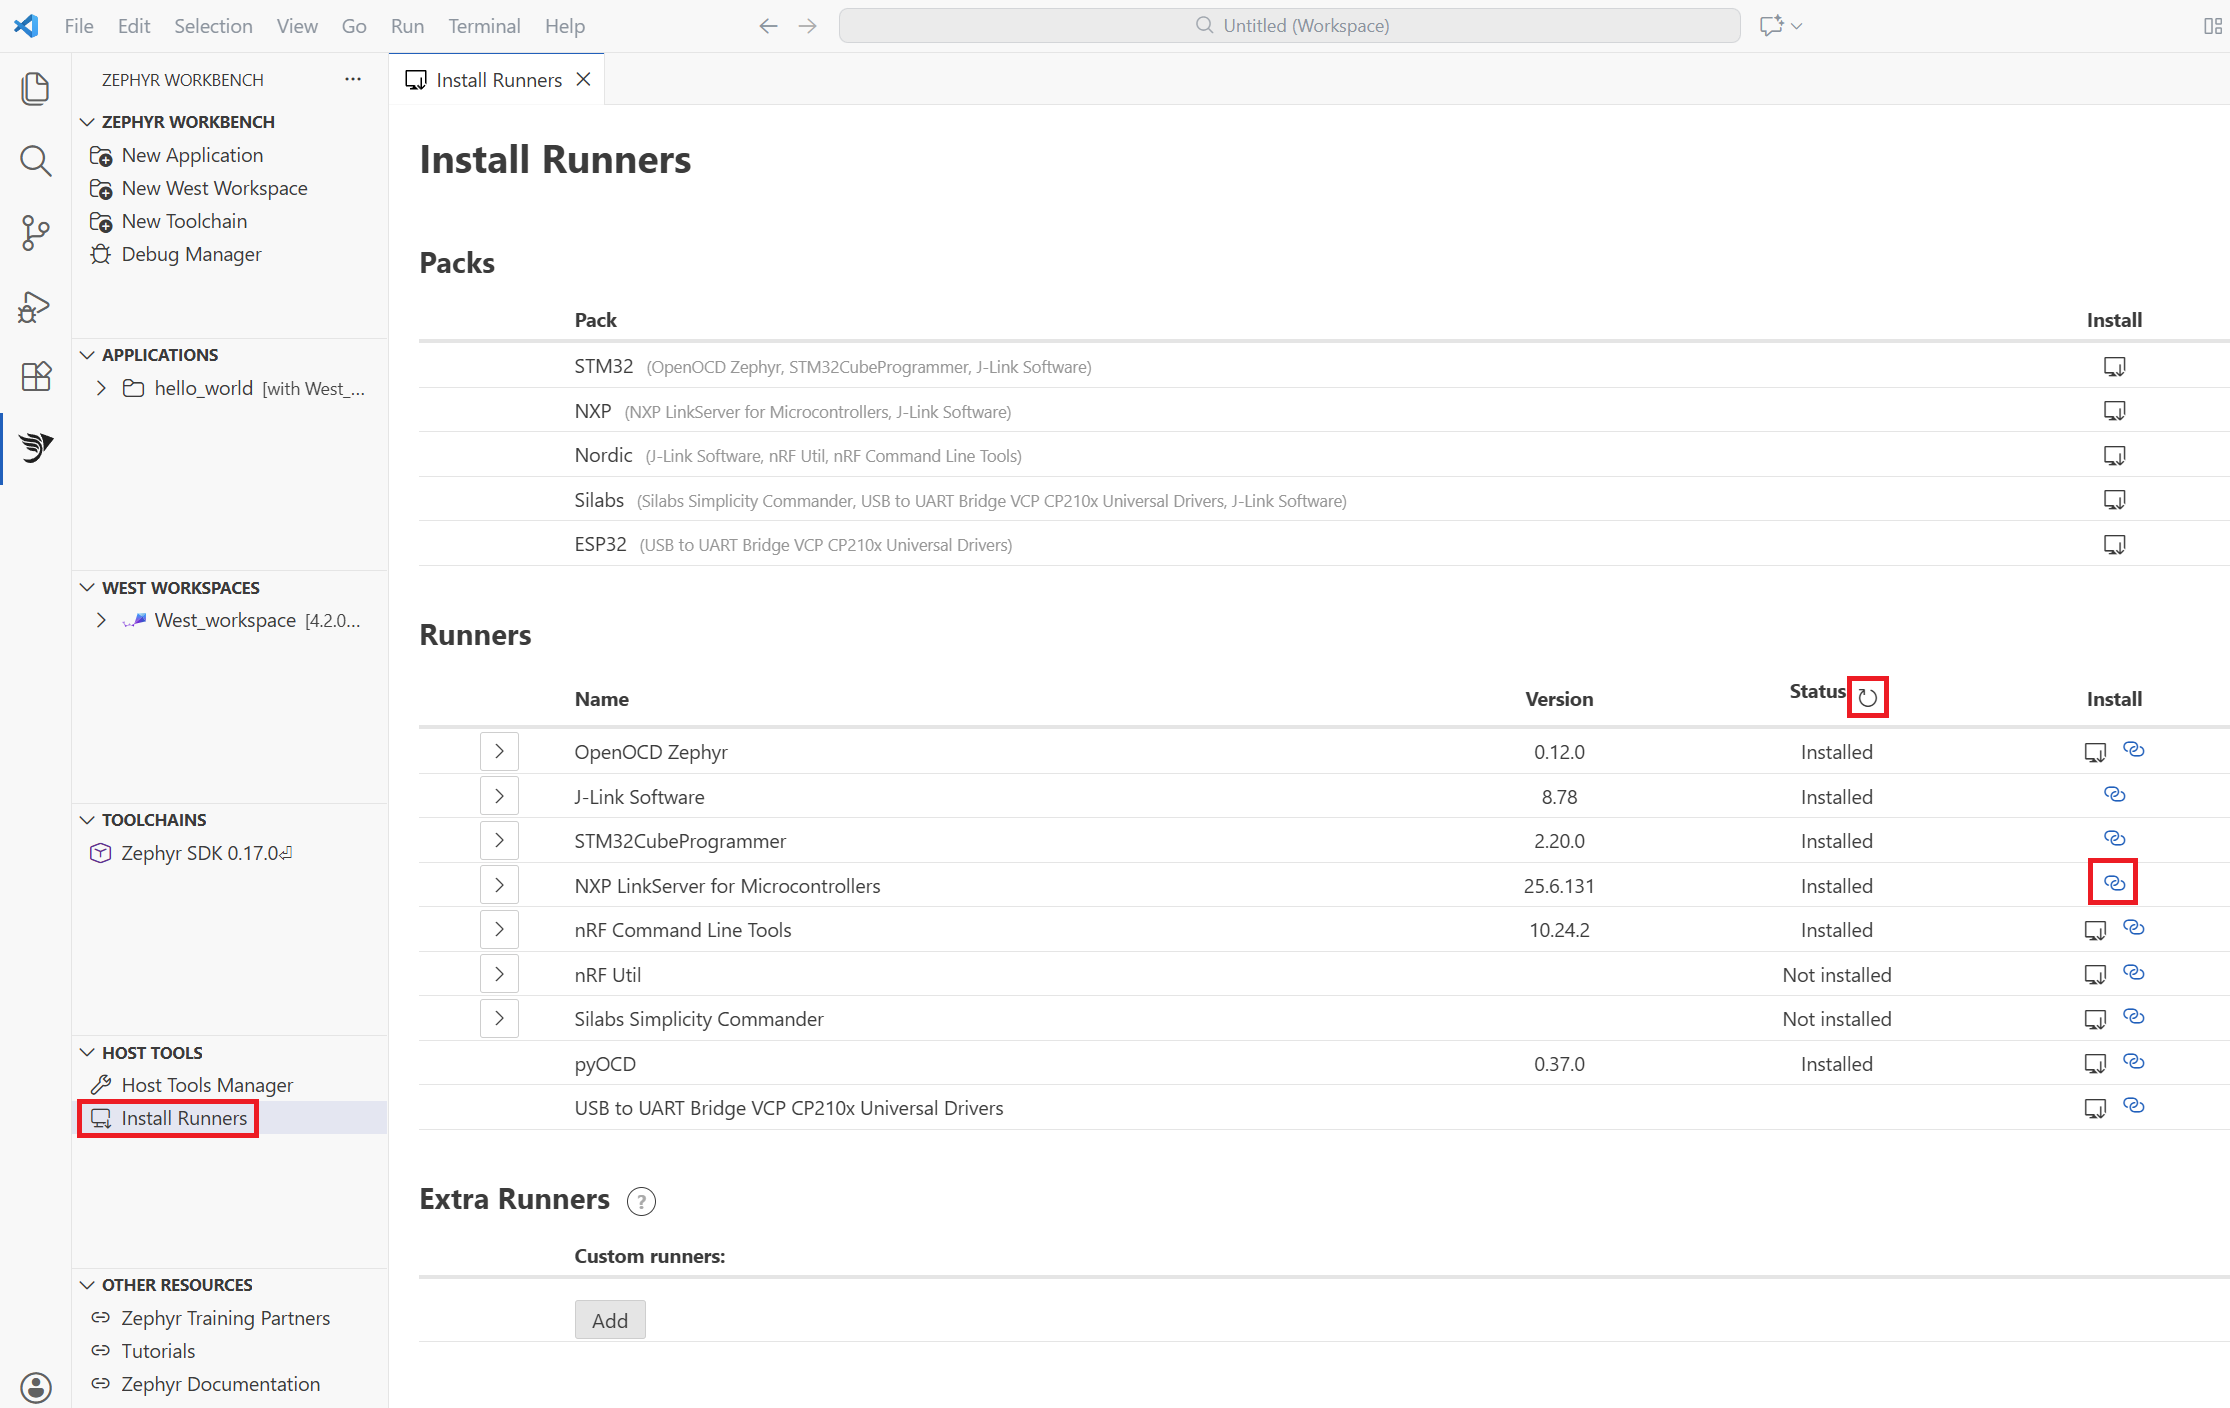This screenshot has height=1408, width=2230.
Task: Click the install icon for the ESP32 pack
Action: point(2114,544)
